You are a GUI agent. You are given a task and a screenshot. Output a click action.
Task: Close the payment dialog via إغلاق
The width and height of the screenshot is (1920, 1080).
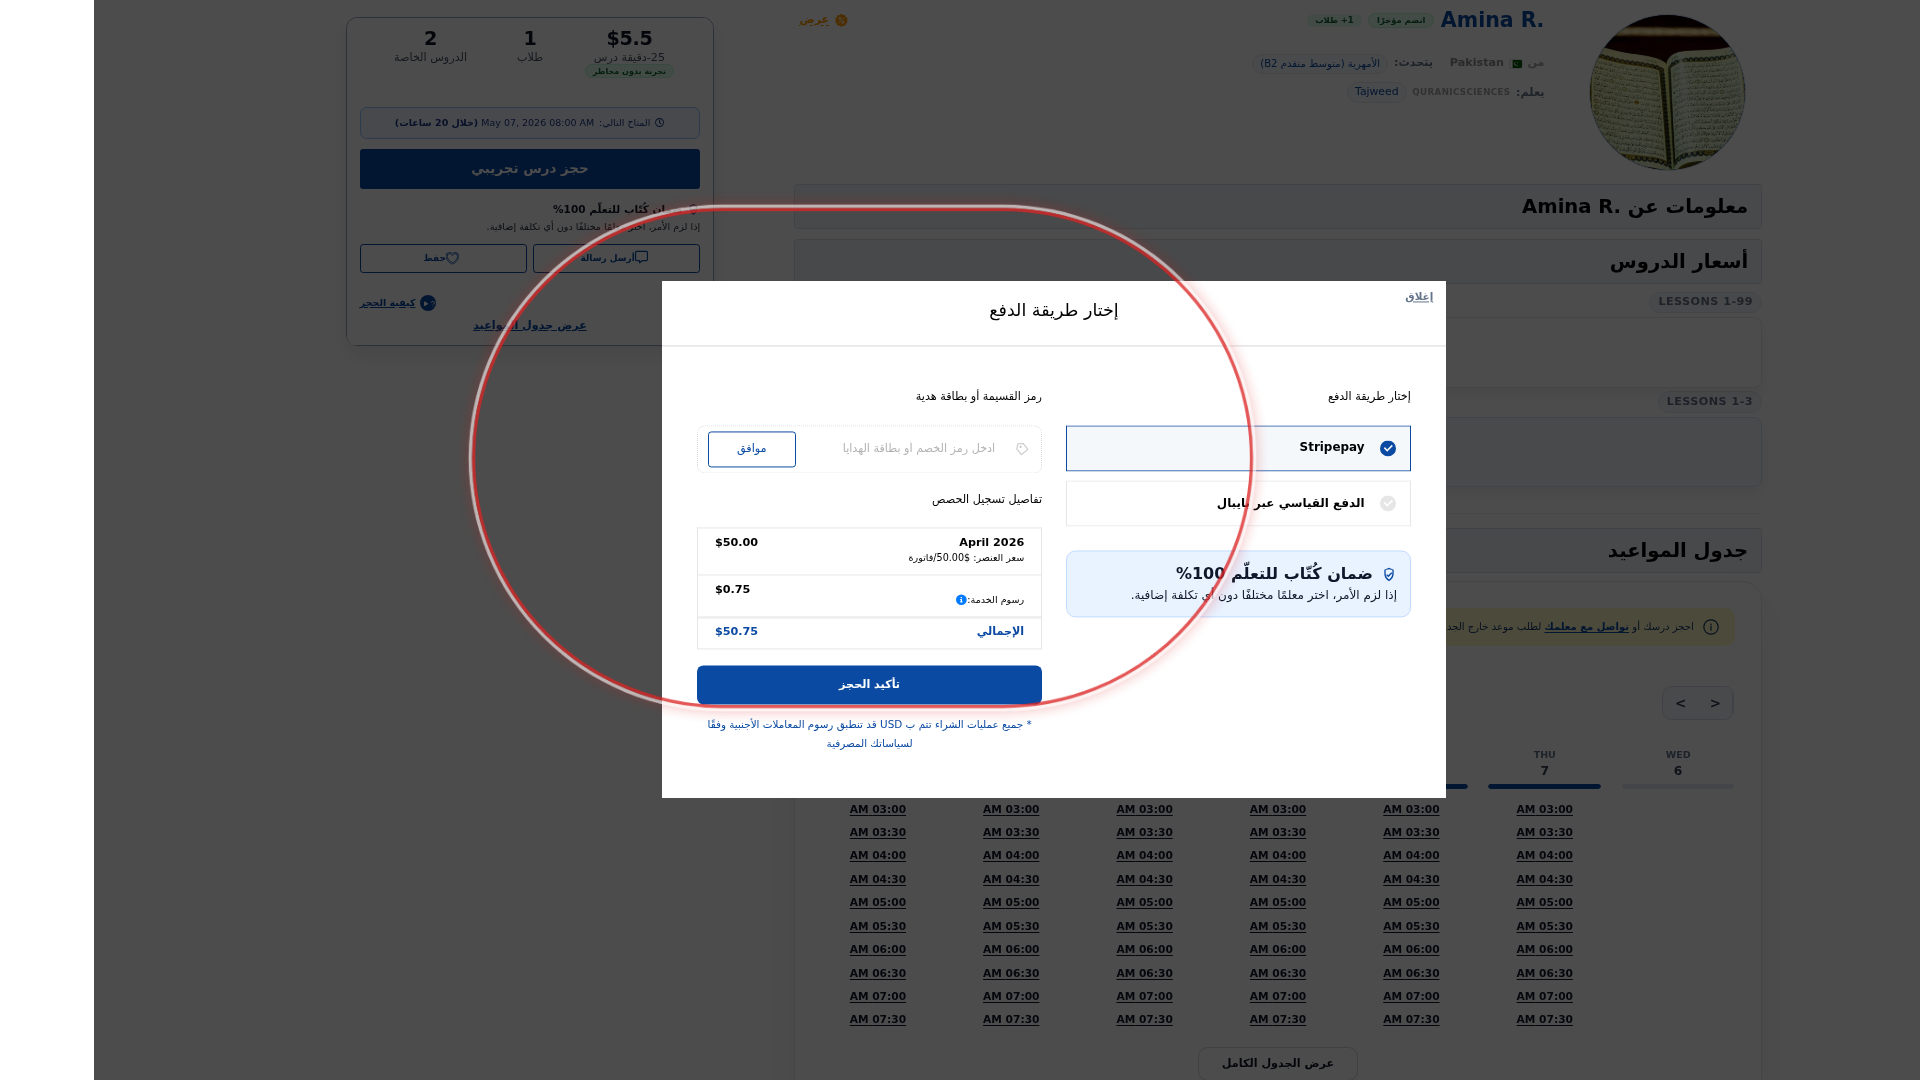tap(1418, 297)
